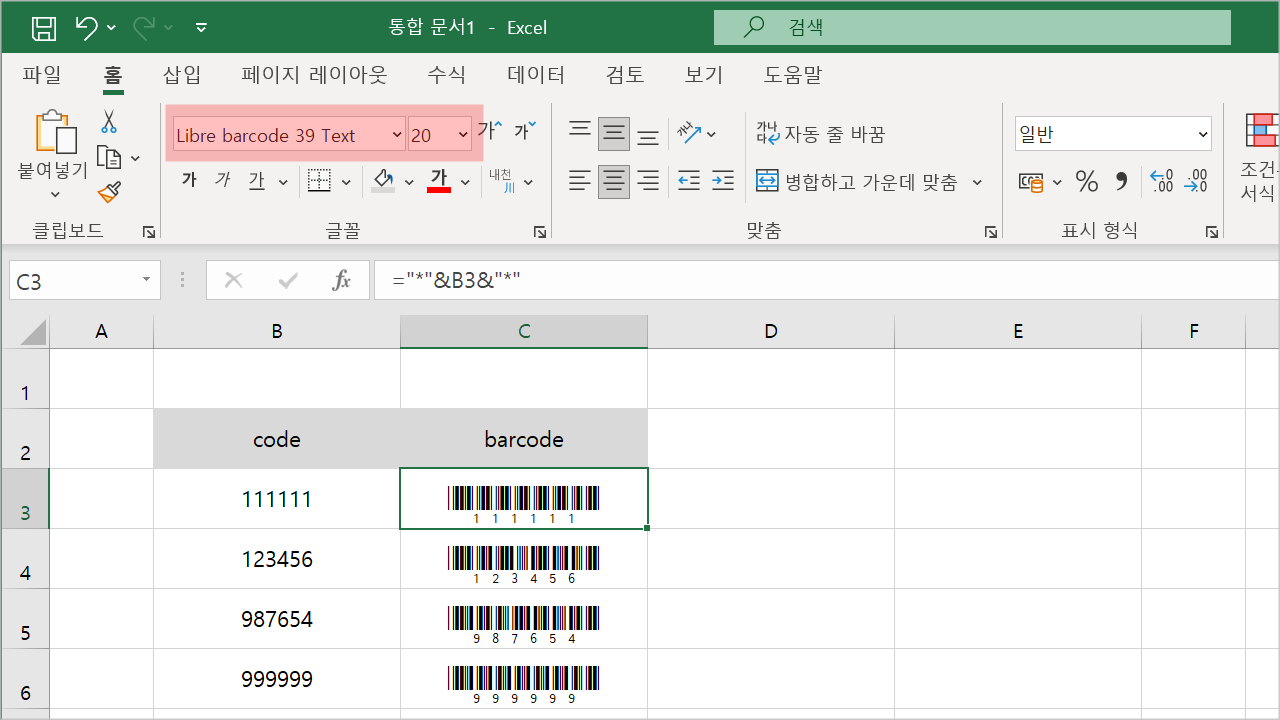Apply the accounting currency format

tap(1031, 181)
